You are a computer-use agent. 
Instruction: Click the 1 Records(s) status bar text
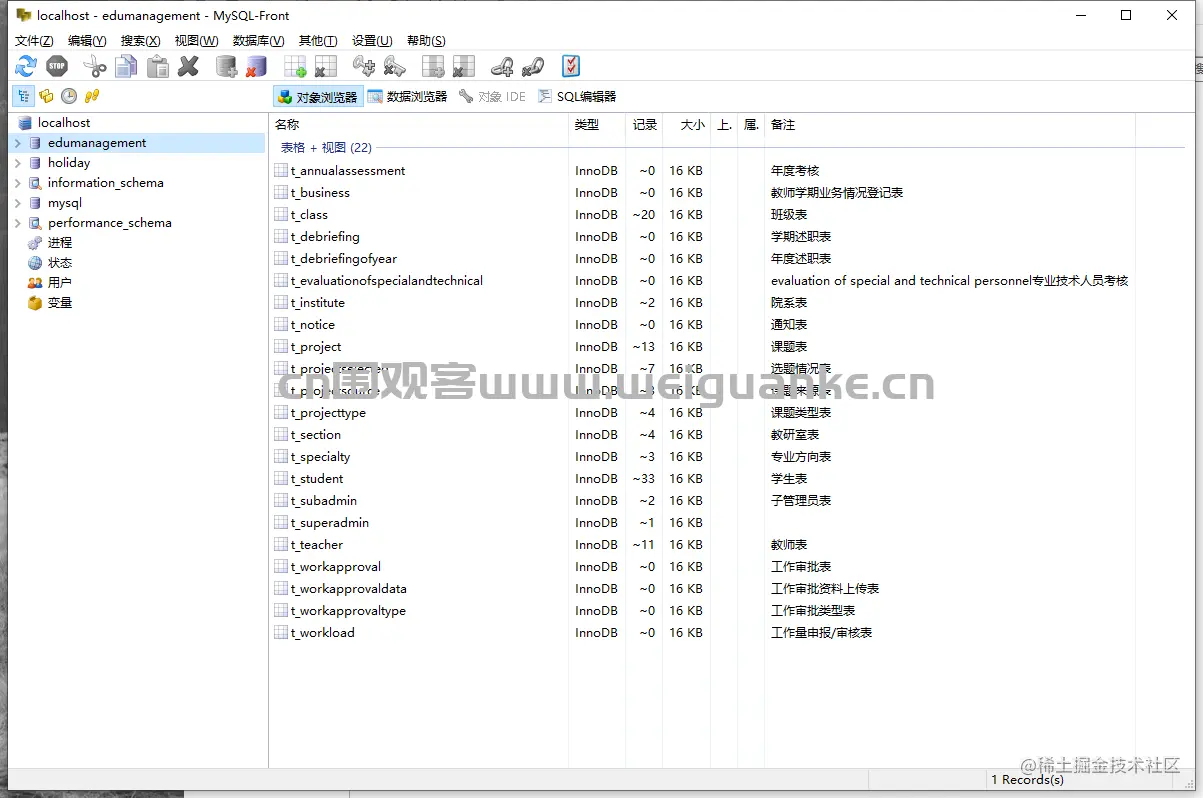1027,780
